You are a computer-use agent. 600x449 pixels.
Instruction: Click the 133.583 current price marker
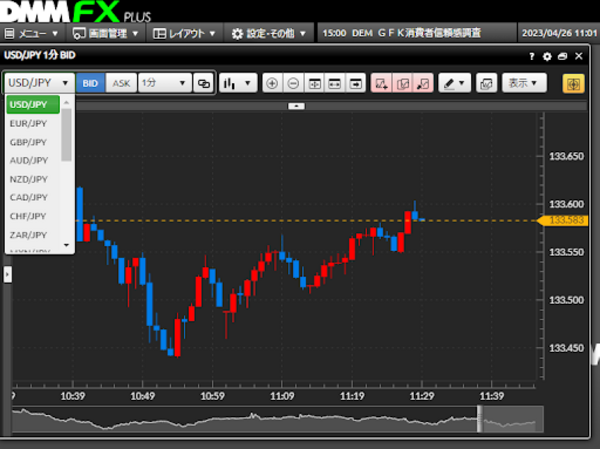563,220
